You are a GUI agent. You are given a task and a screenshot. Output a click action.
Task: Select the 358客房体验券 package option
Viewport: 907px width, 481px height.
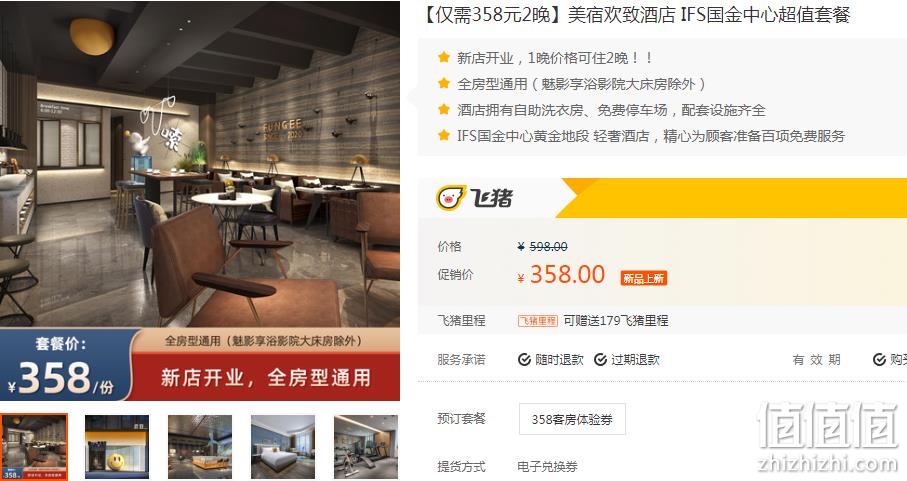572,419
